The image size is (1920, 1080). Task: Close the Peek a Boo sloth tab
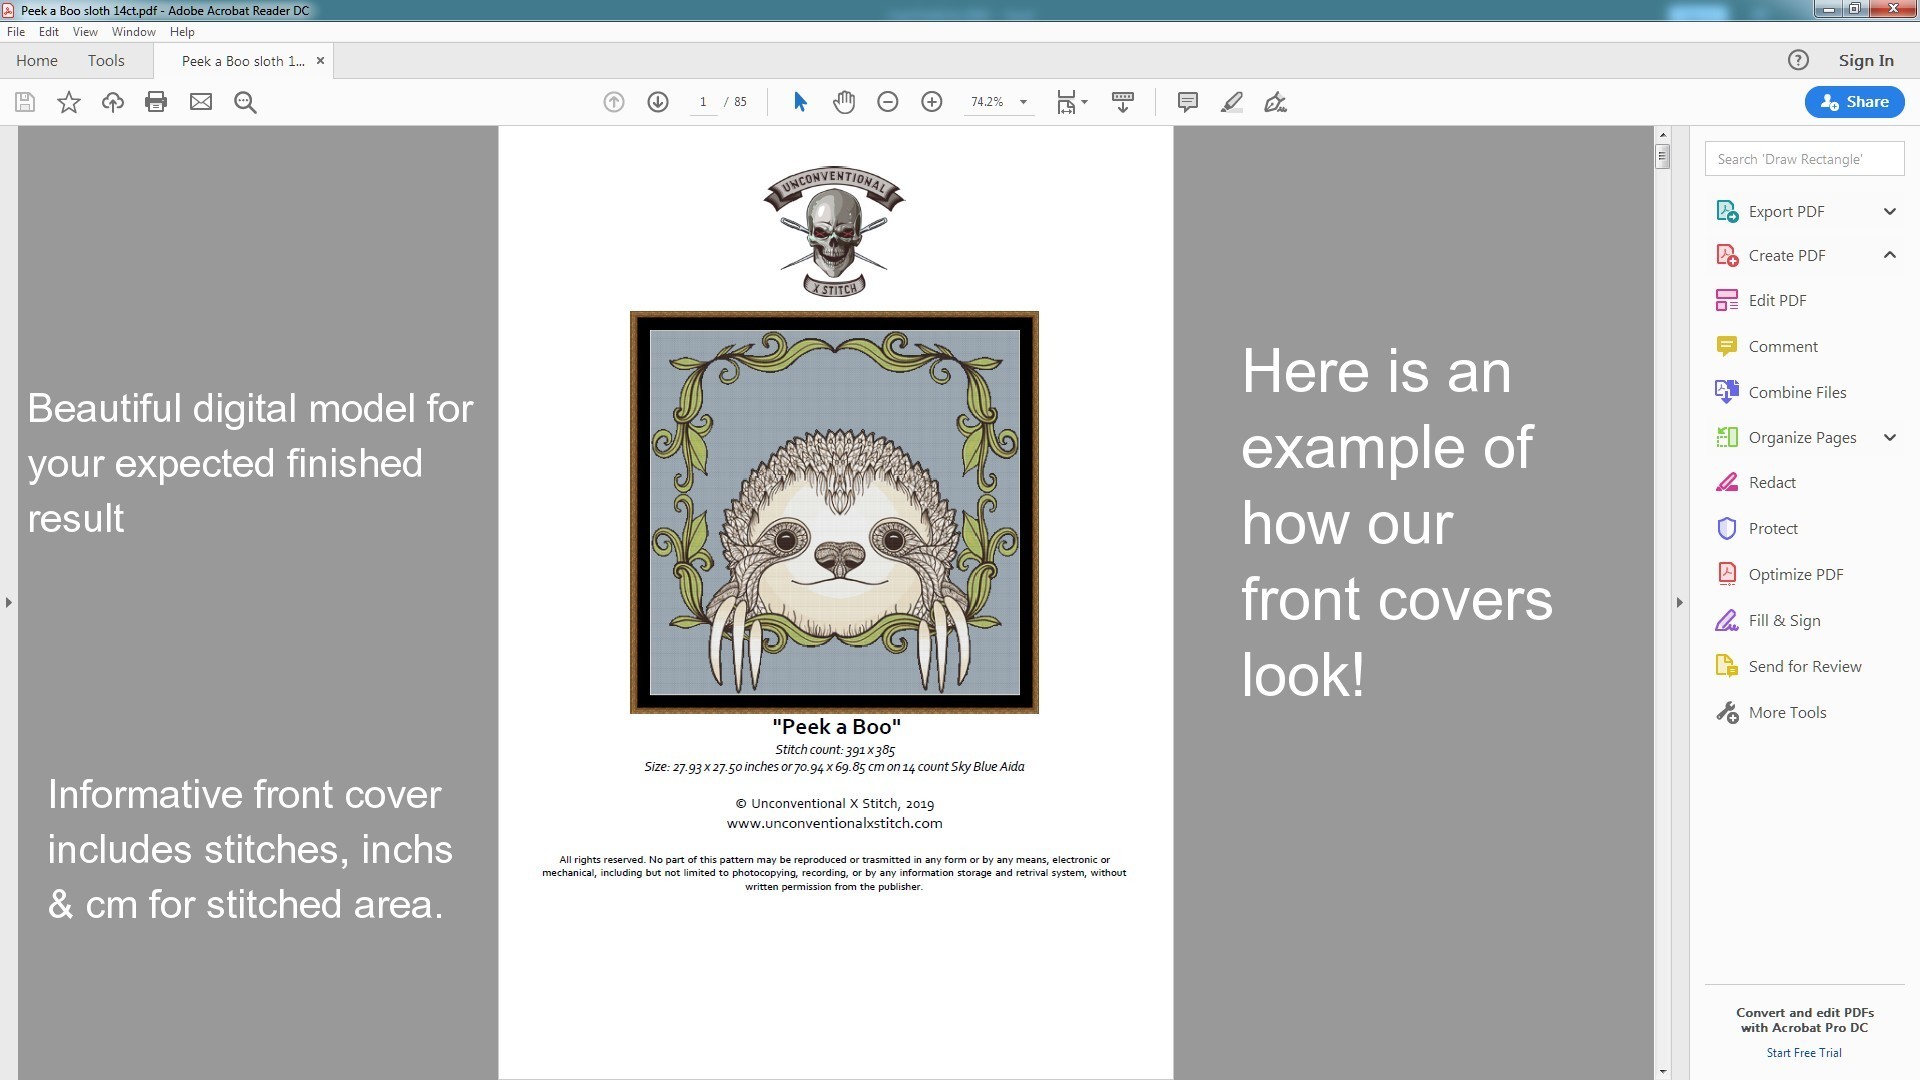pyautogui.click(x=320, y=61)
